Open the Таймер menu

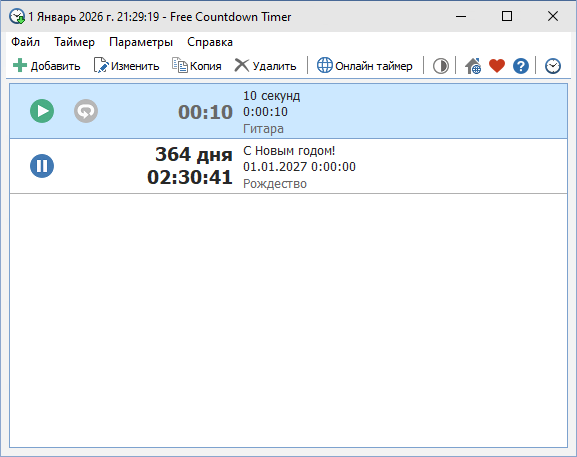pyautogui.click(x=74, y=42)
